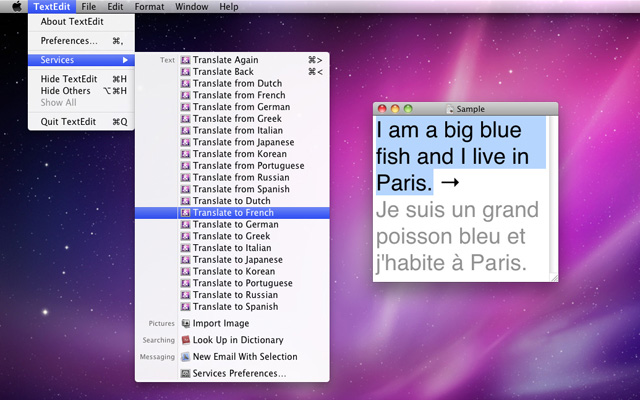This screenshot has width=640, height=400.
Task: Click the icon next to Translate to Dutch
Action: tap(185, 201)
